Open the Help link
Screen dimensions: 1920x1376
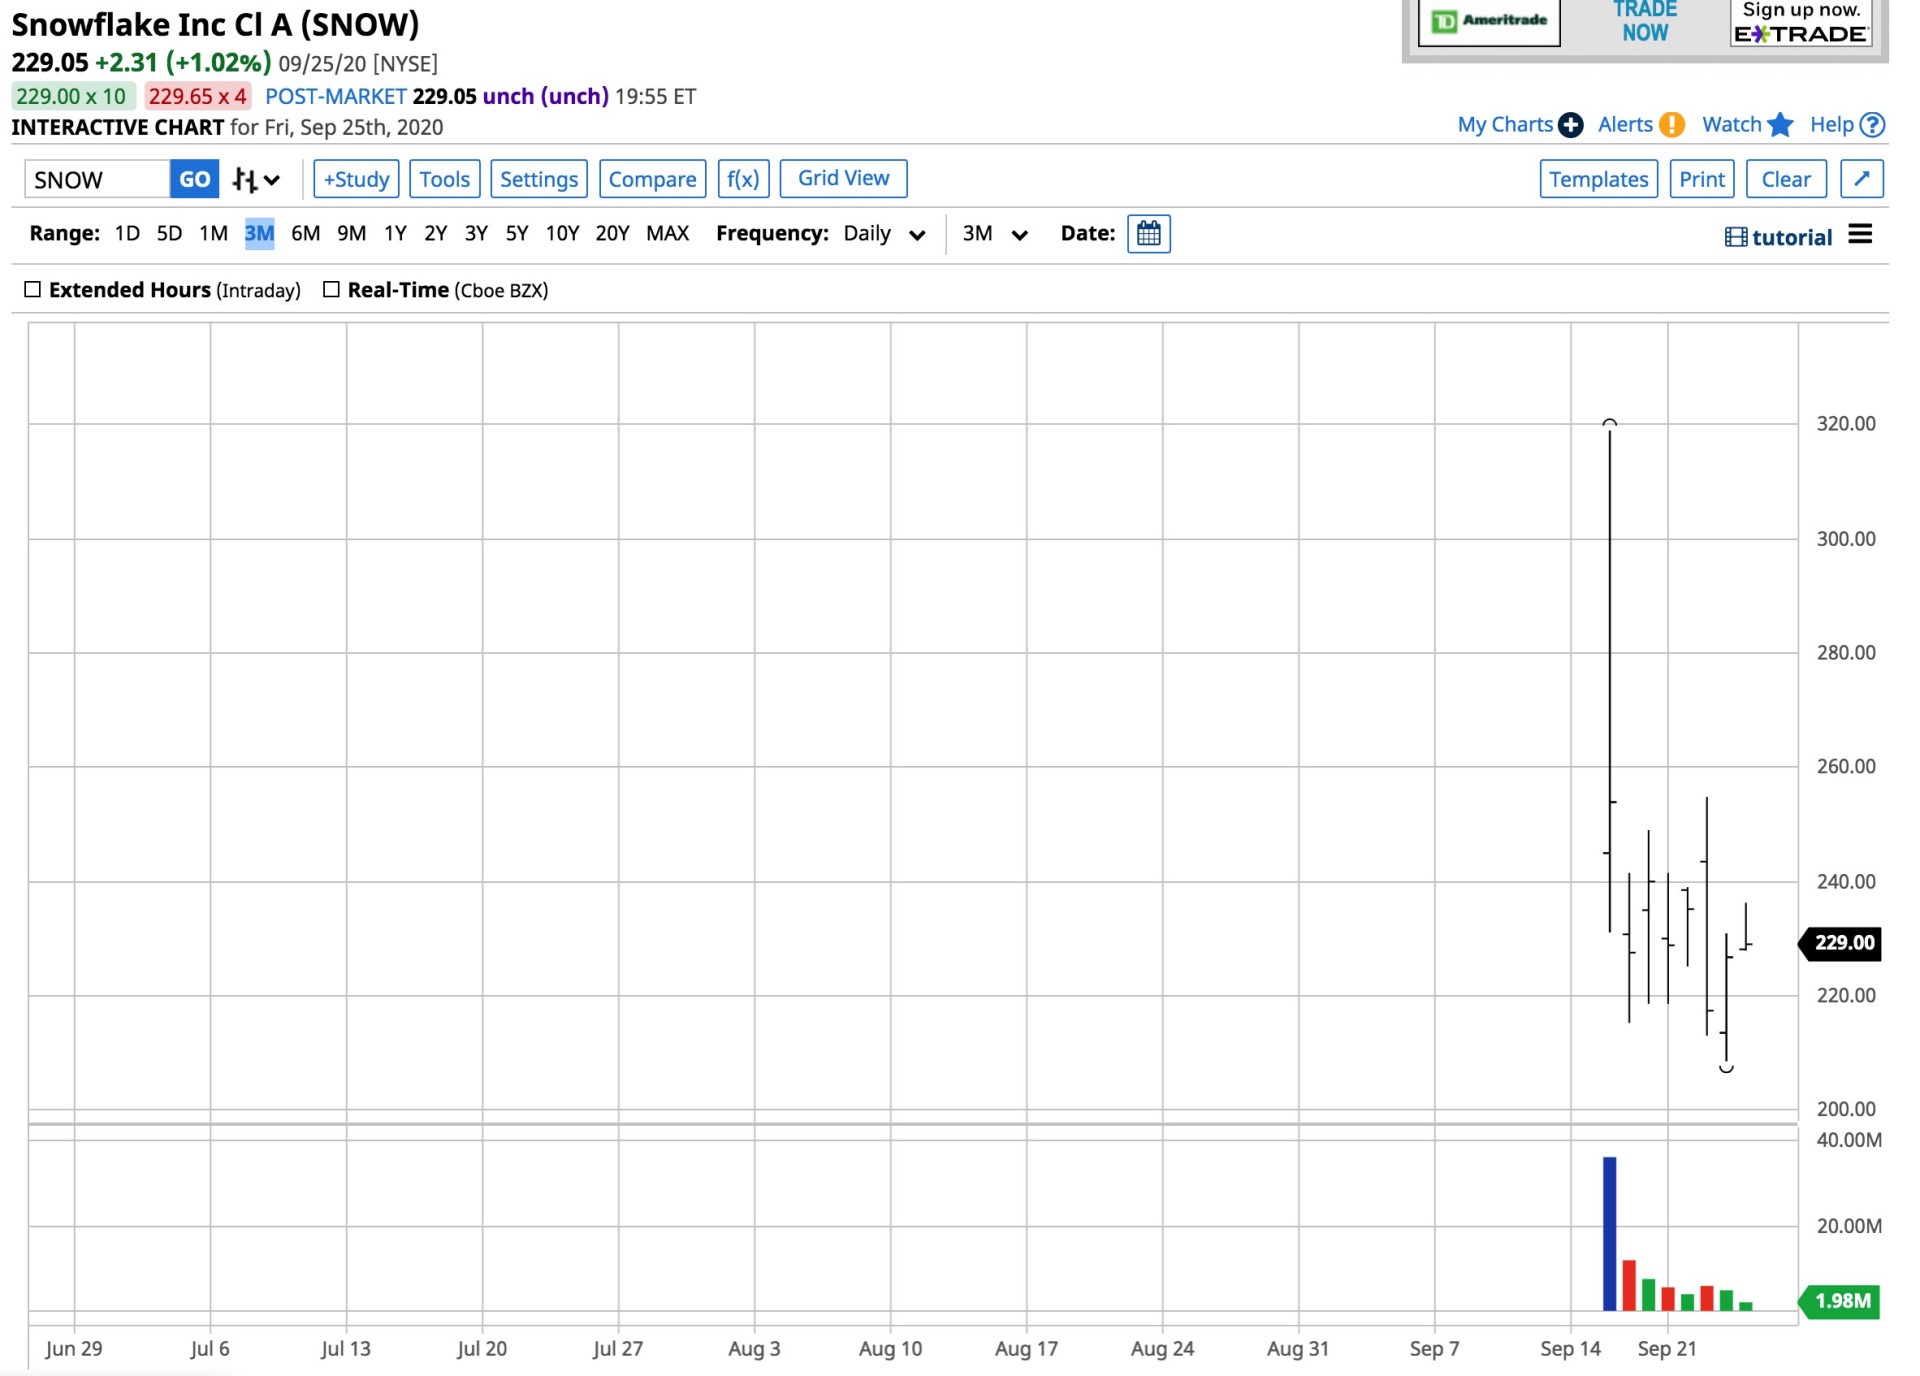point(1831,124)
